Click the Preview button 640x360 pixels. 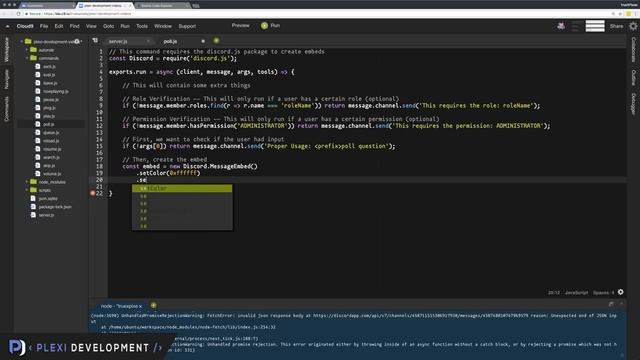tap(240, 25)
